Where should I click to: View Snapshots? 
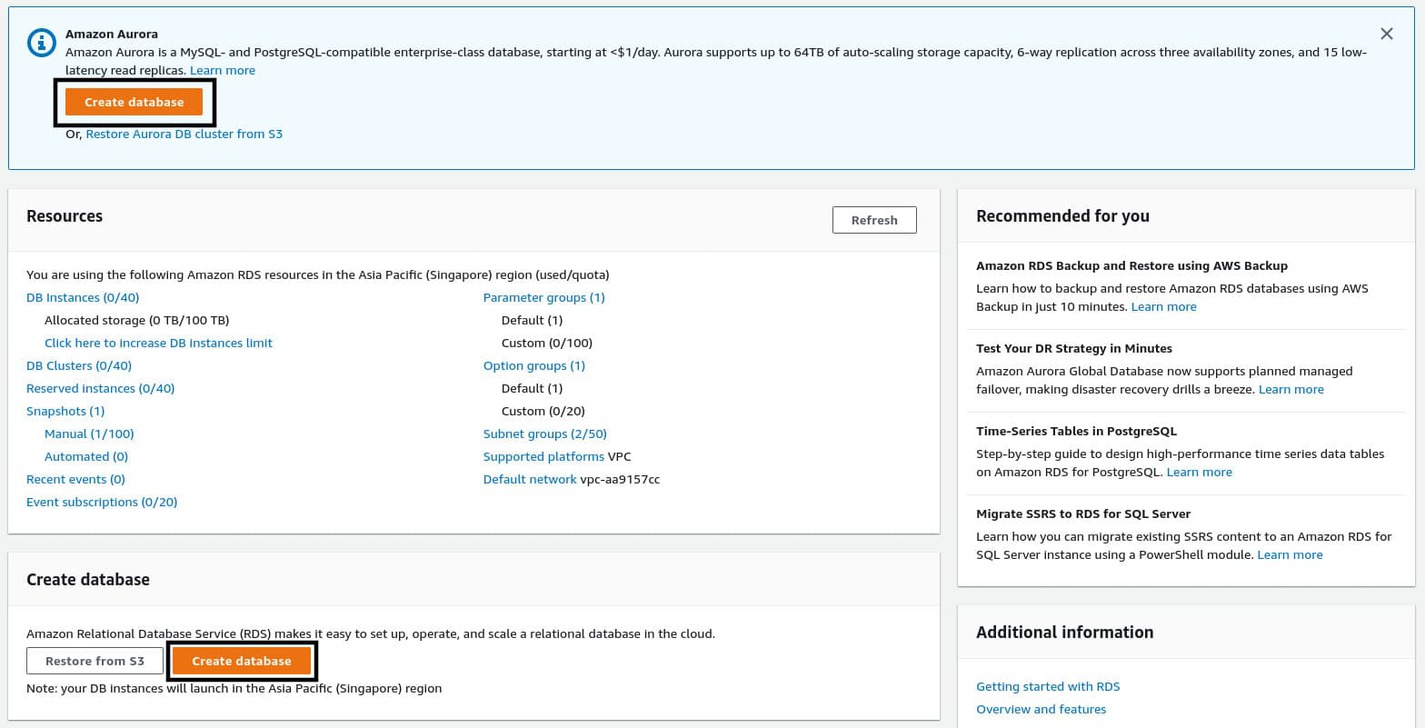pyautogui.click(x=65, y=410)
